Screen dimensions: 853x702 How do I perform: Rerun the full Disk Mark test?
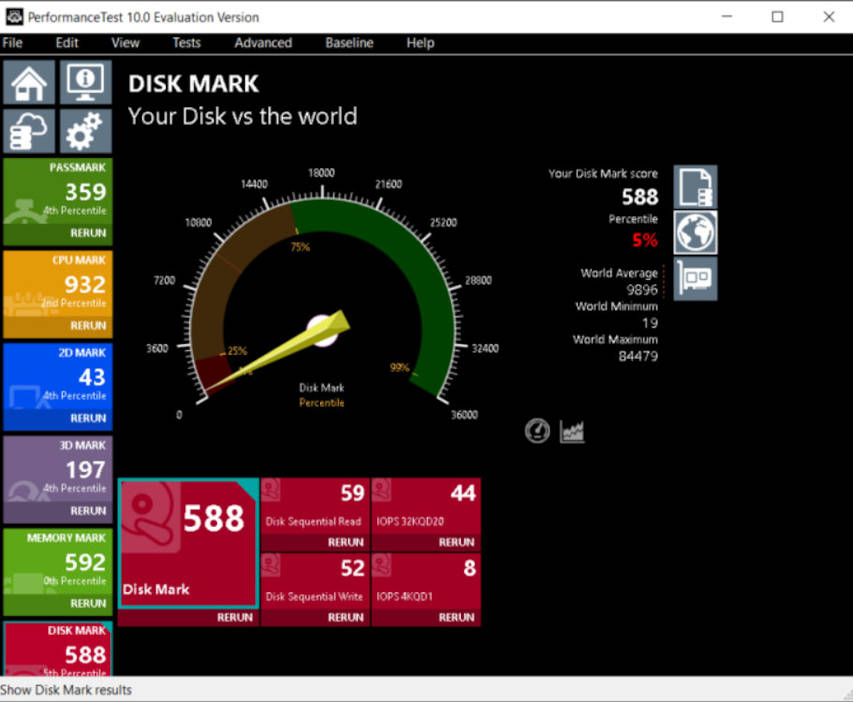[x=235, y=617]
